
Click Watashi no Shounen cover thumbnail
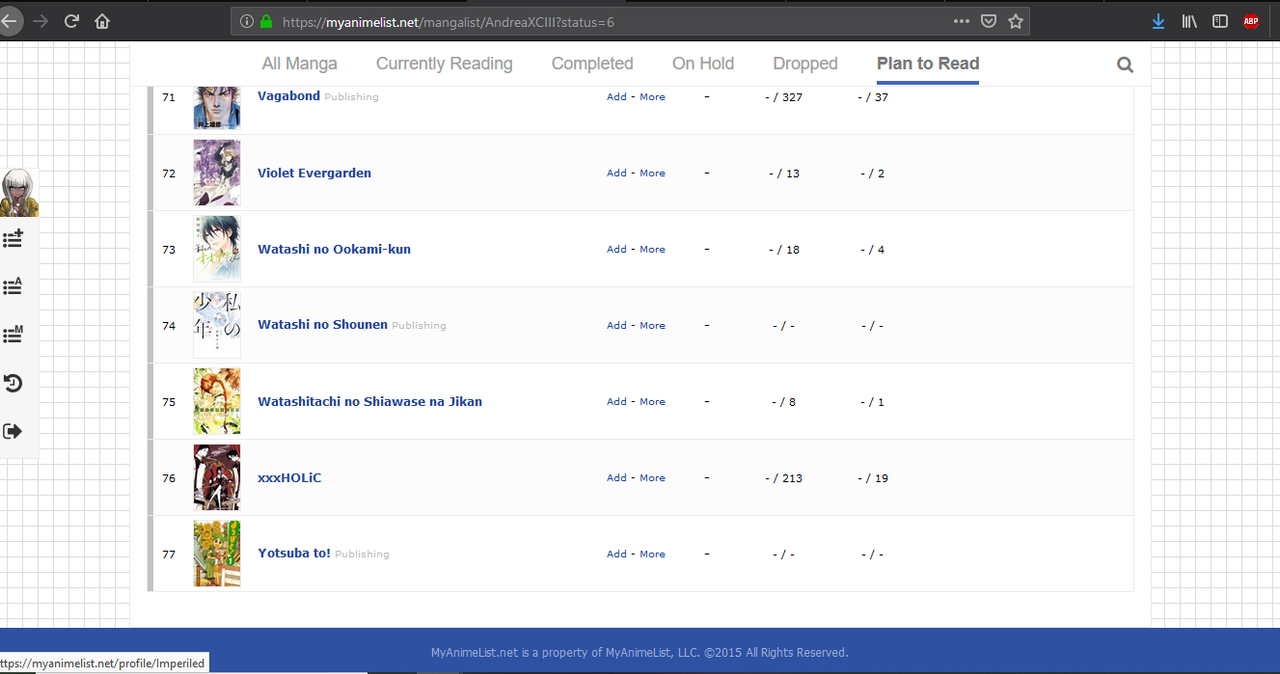point(217,325)
